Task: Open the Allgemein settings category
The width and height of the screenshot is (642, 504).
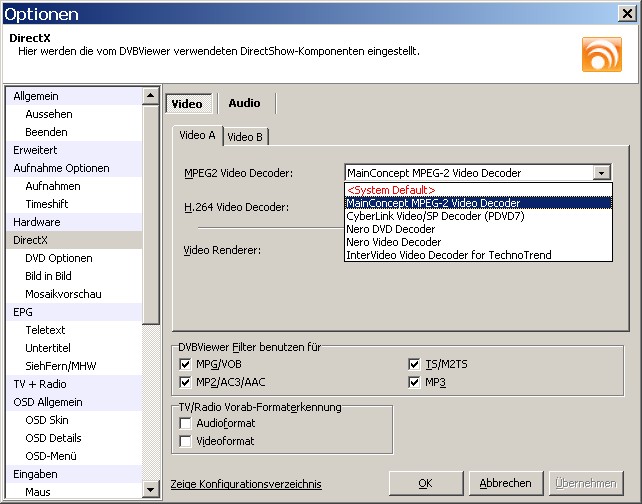Action: click(74, 96)
